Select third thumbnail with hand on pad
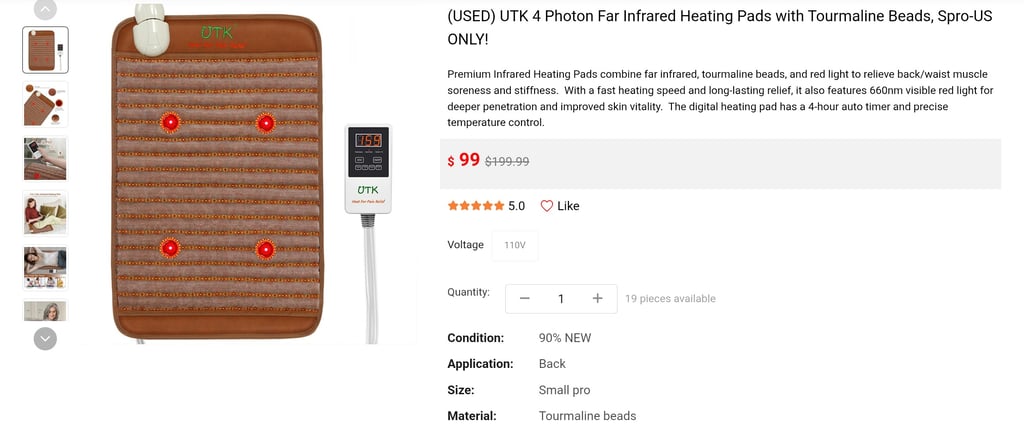1024x434 pixels. (45, 159)
